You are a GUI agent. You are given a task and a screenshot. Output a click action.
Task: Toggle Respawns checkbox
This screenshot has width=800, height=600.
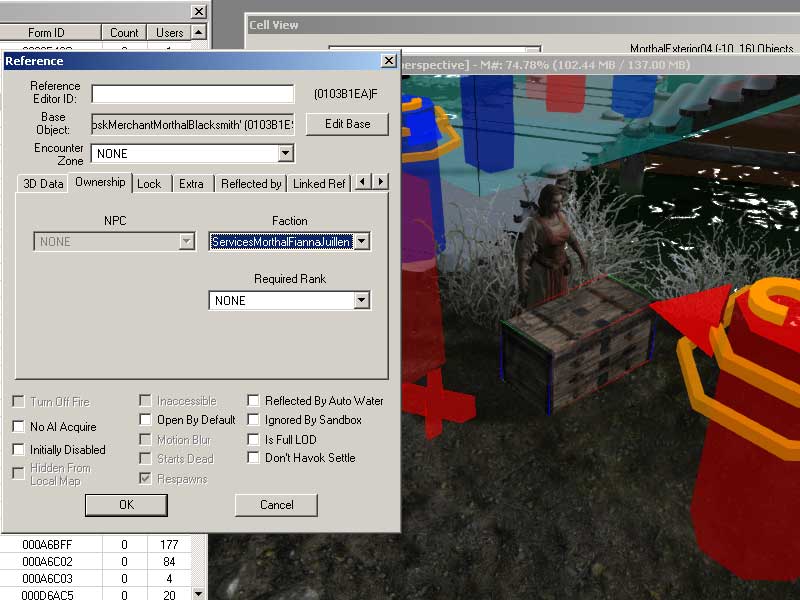click(x=145, y=478)
